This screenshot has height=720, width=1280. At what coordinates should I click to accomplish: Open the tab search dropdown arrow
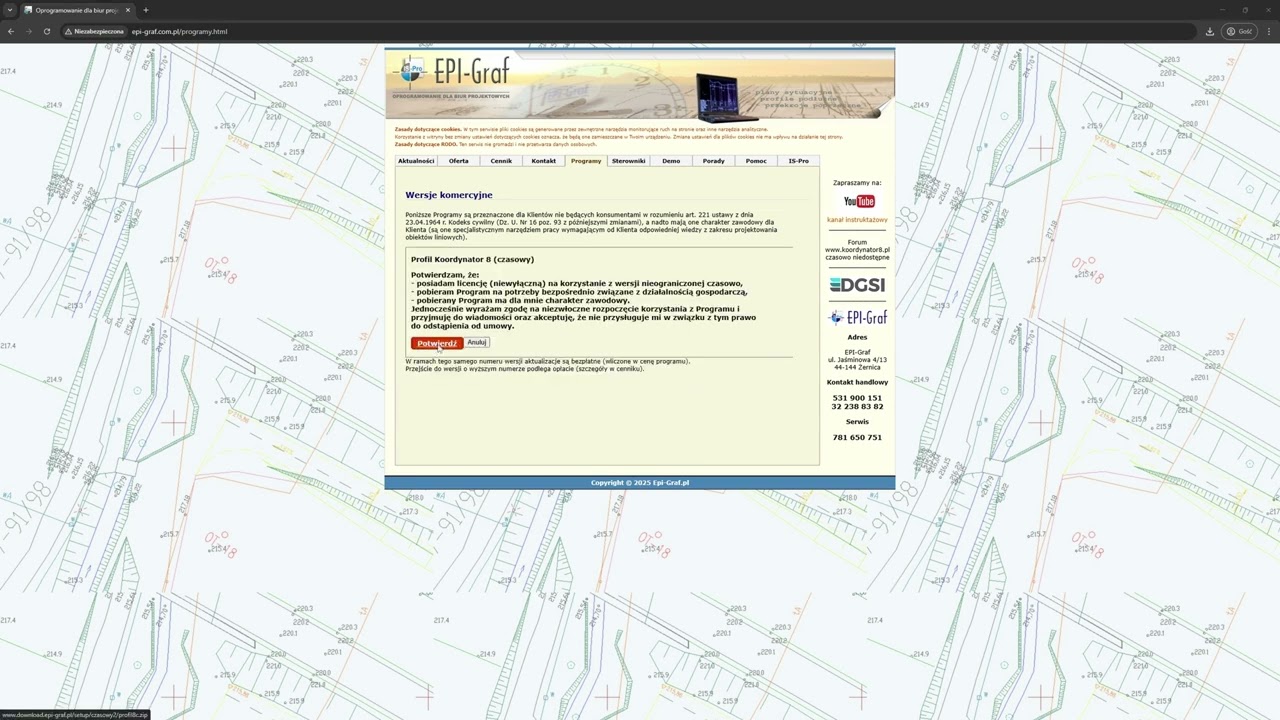coord(10,10)
